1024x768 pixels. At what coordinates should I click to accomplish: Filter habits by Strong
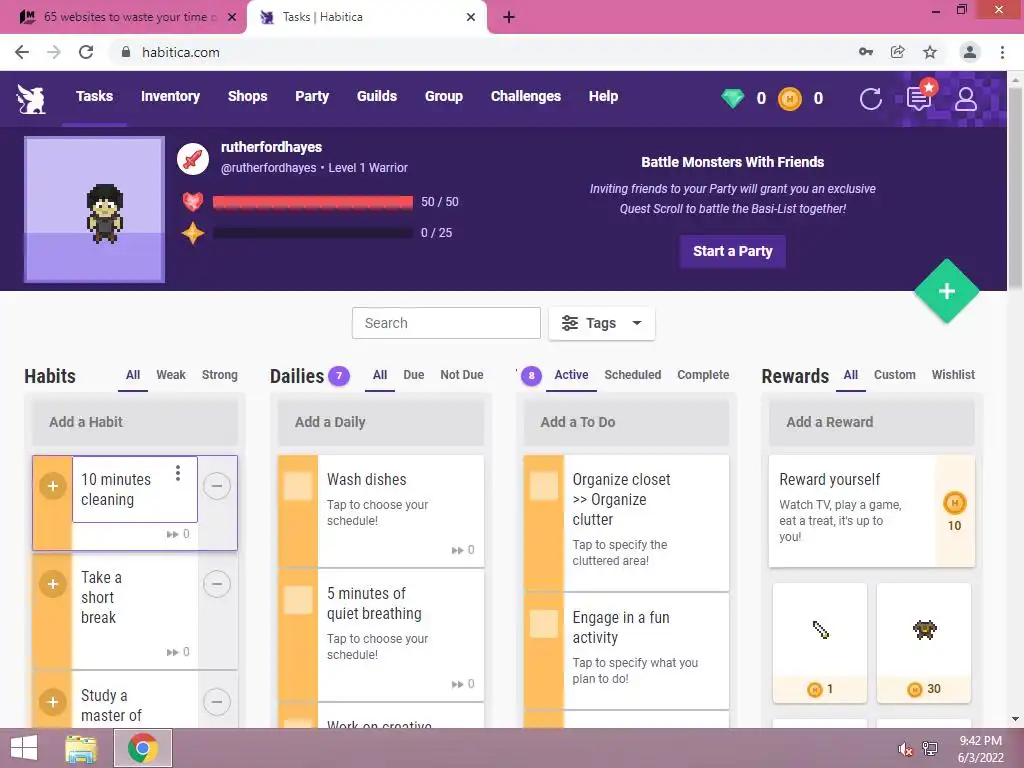point(219,375)
